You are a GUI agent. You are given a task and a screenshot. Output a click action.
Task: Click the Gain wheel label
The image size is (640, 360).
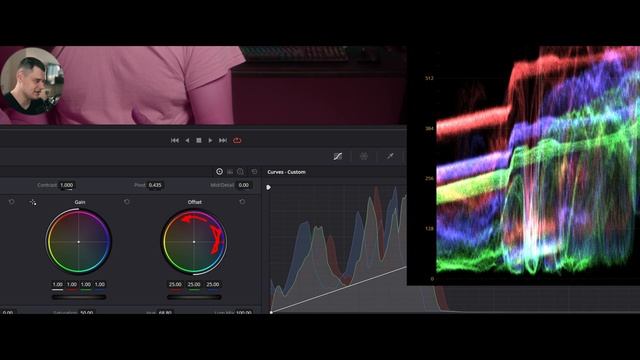pos(80,202)
